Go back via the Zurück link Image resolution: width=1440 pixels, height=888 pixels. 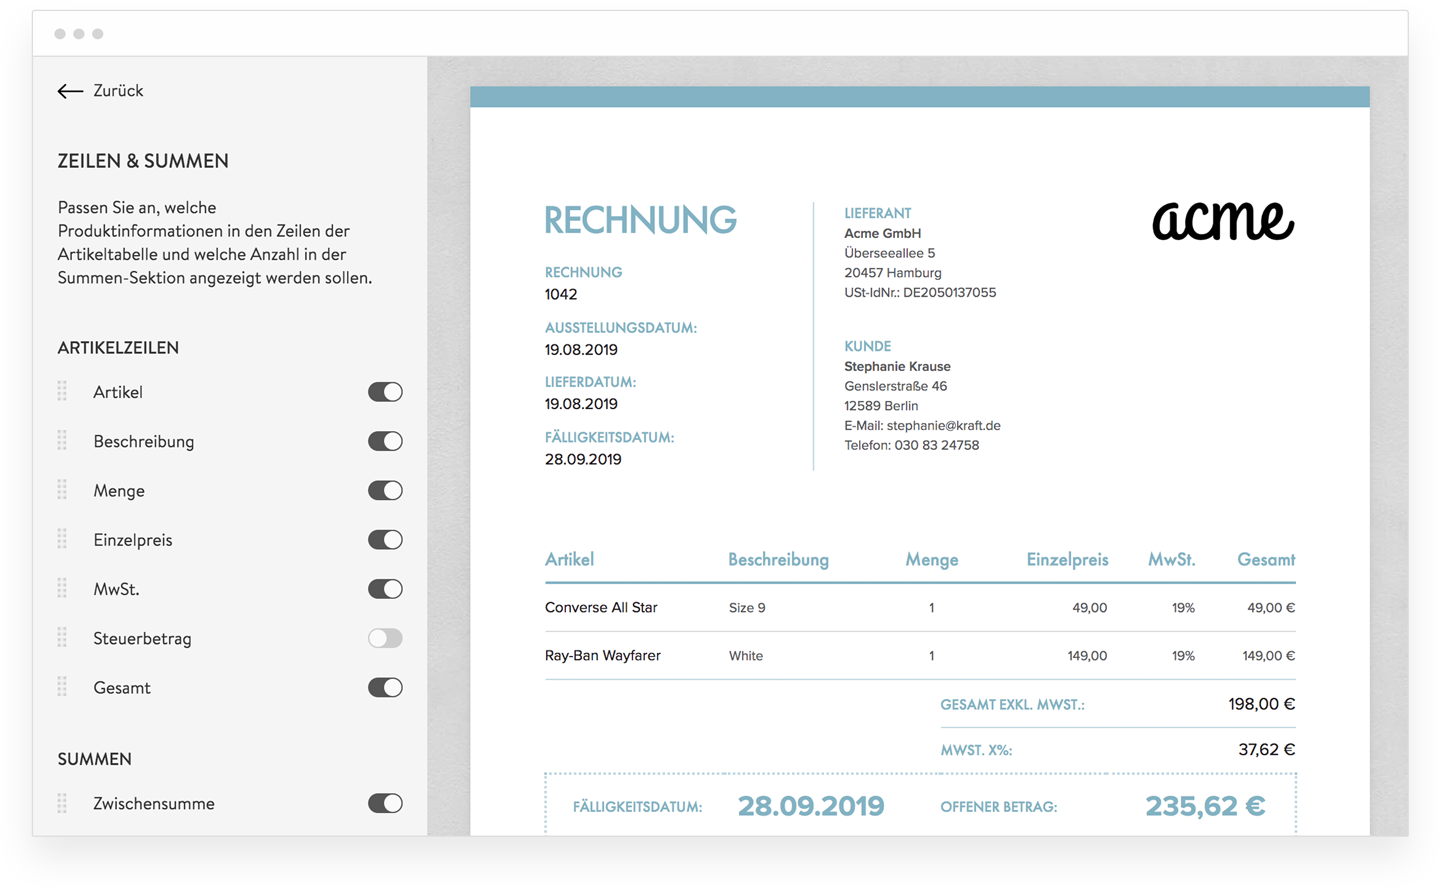[x=118, y=91]
